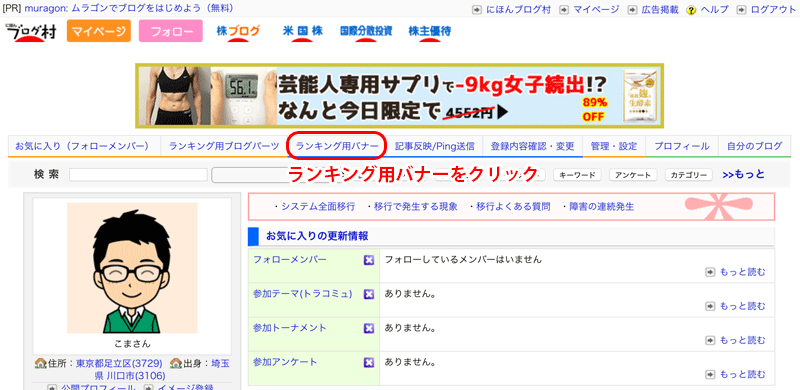Screen dimensions: 800x390
Task: Expand >>もっと search options
Action: pos(743,175)
